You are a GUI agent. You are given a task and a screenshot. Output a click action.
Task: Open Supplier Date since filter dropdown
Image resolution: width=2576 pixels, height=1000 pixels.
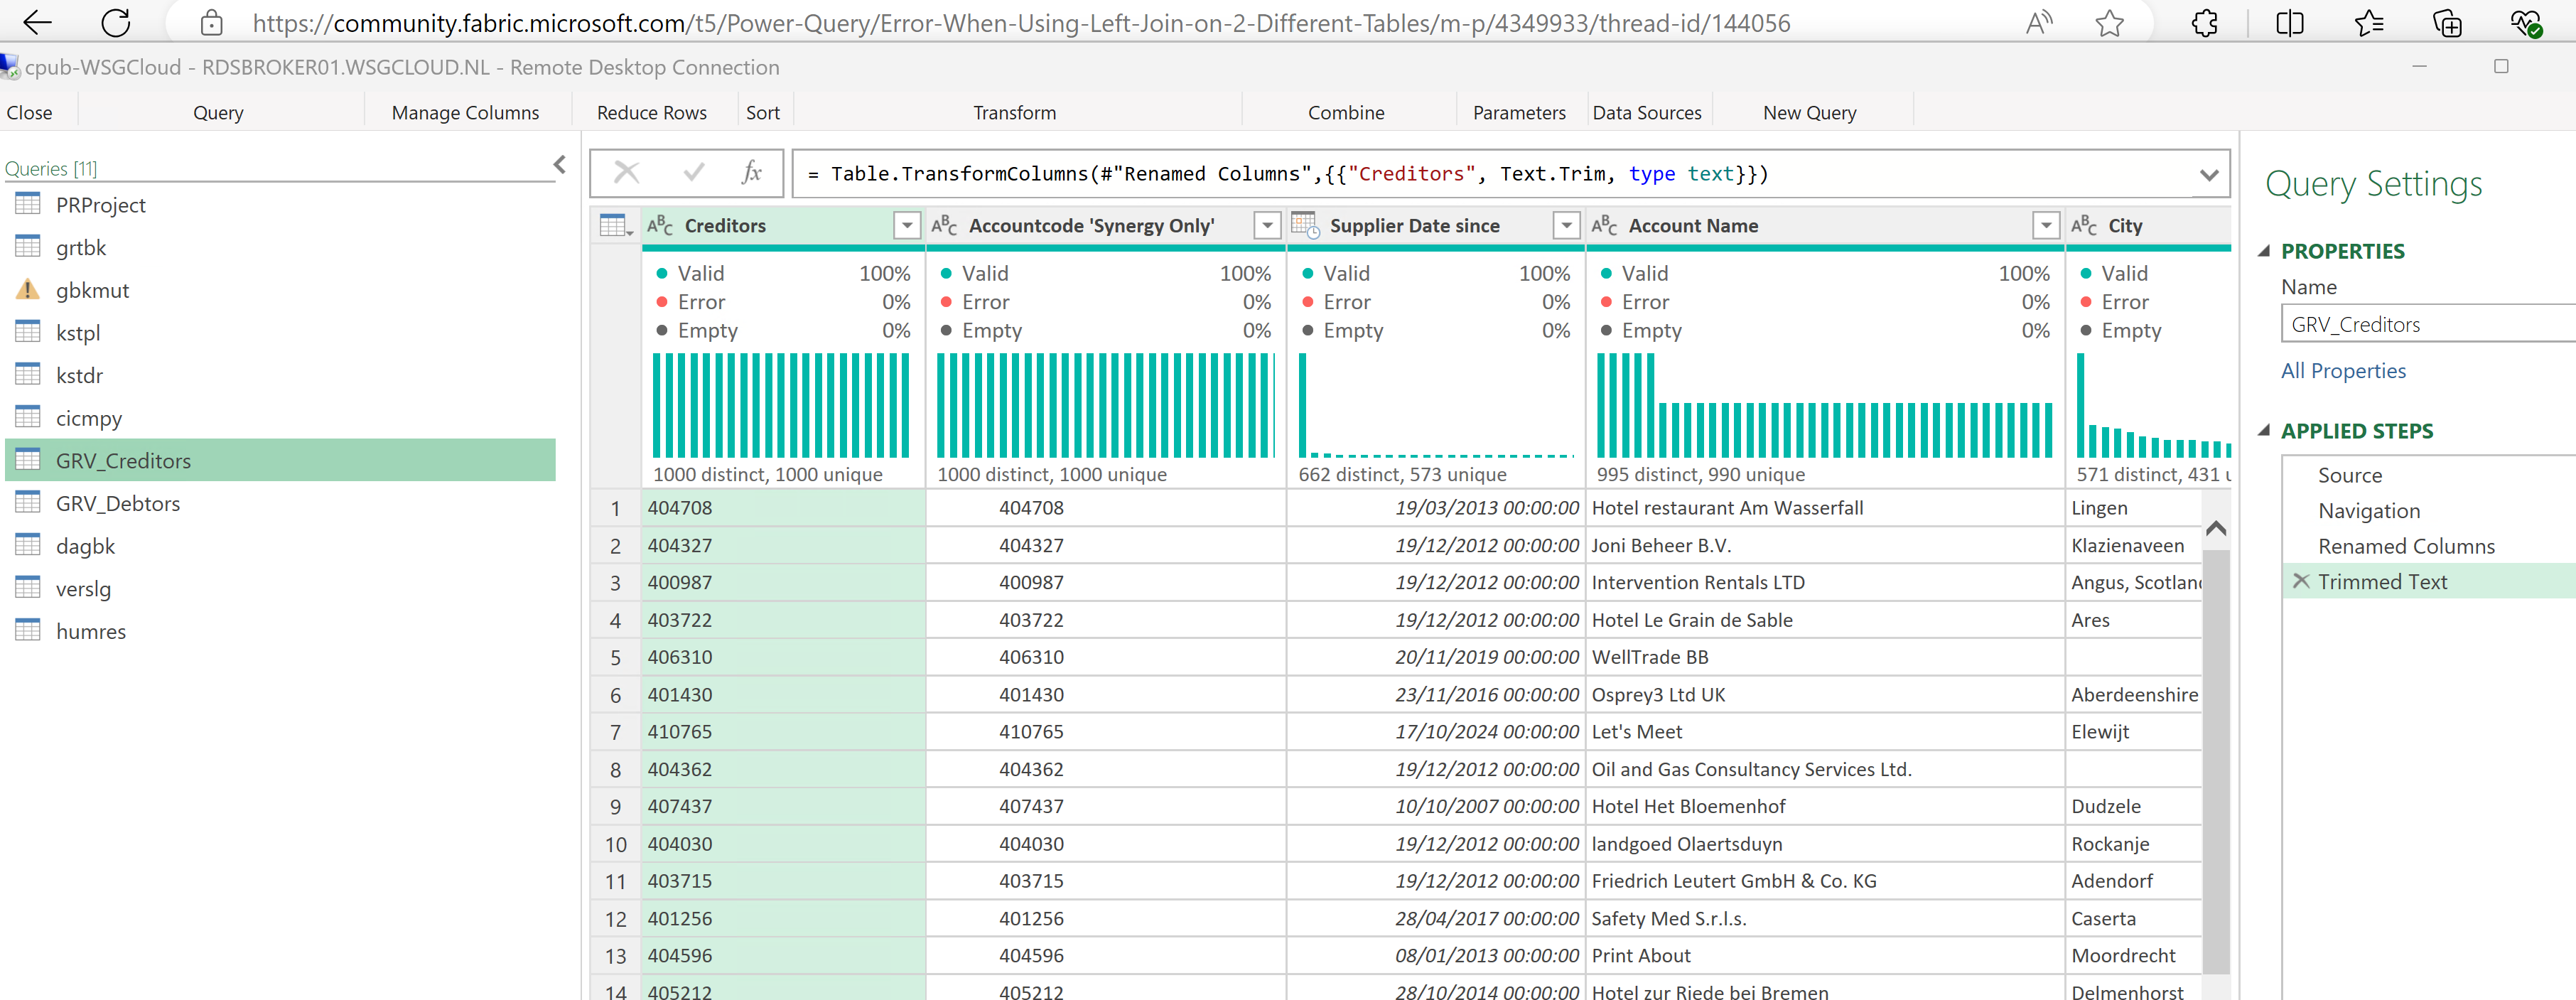point(1566,226)
